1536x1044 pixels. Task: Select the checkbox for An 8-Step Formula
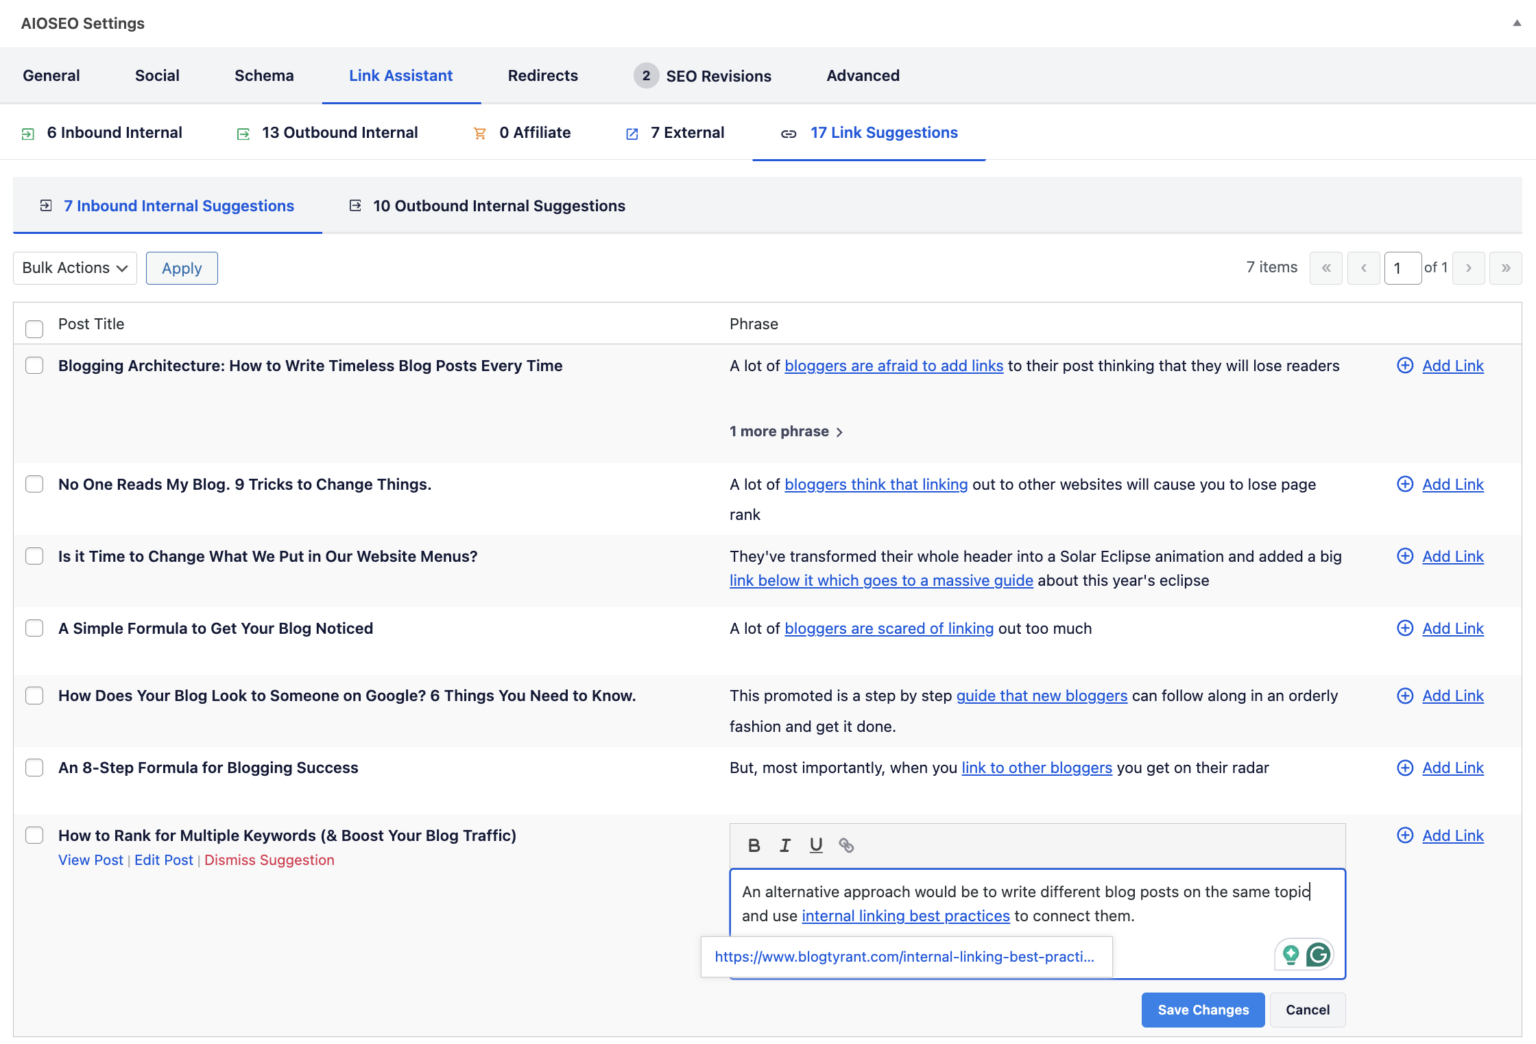34,767
